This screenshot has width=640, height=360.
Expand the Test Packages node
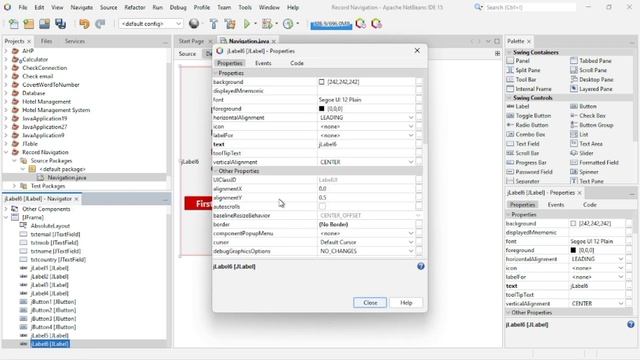[14, 186]
